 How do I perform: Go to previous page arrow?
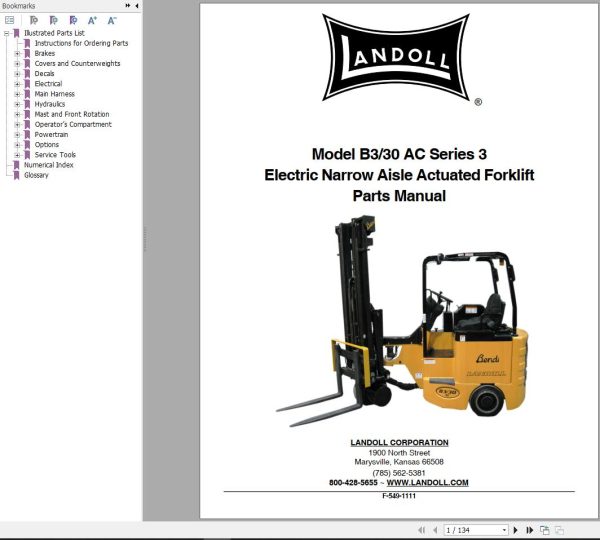point(435,530)
